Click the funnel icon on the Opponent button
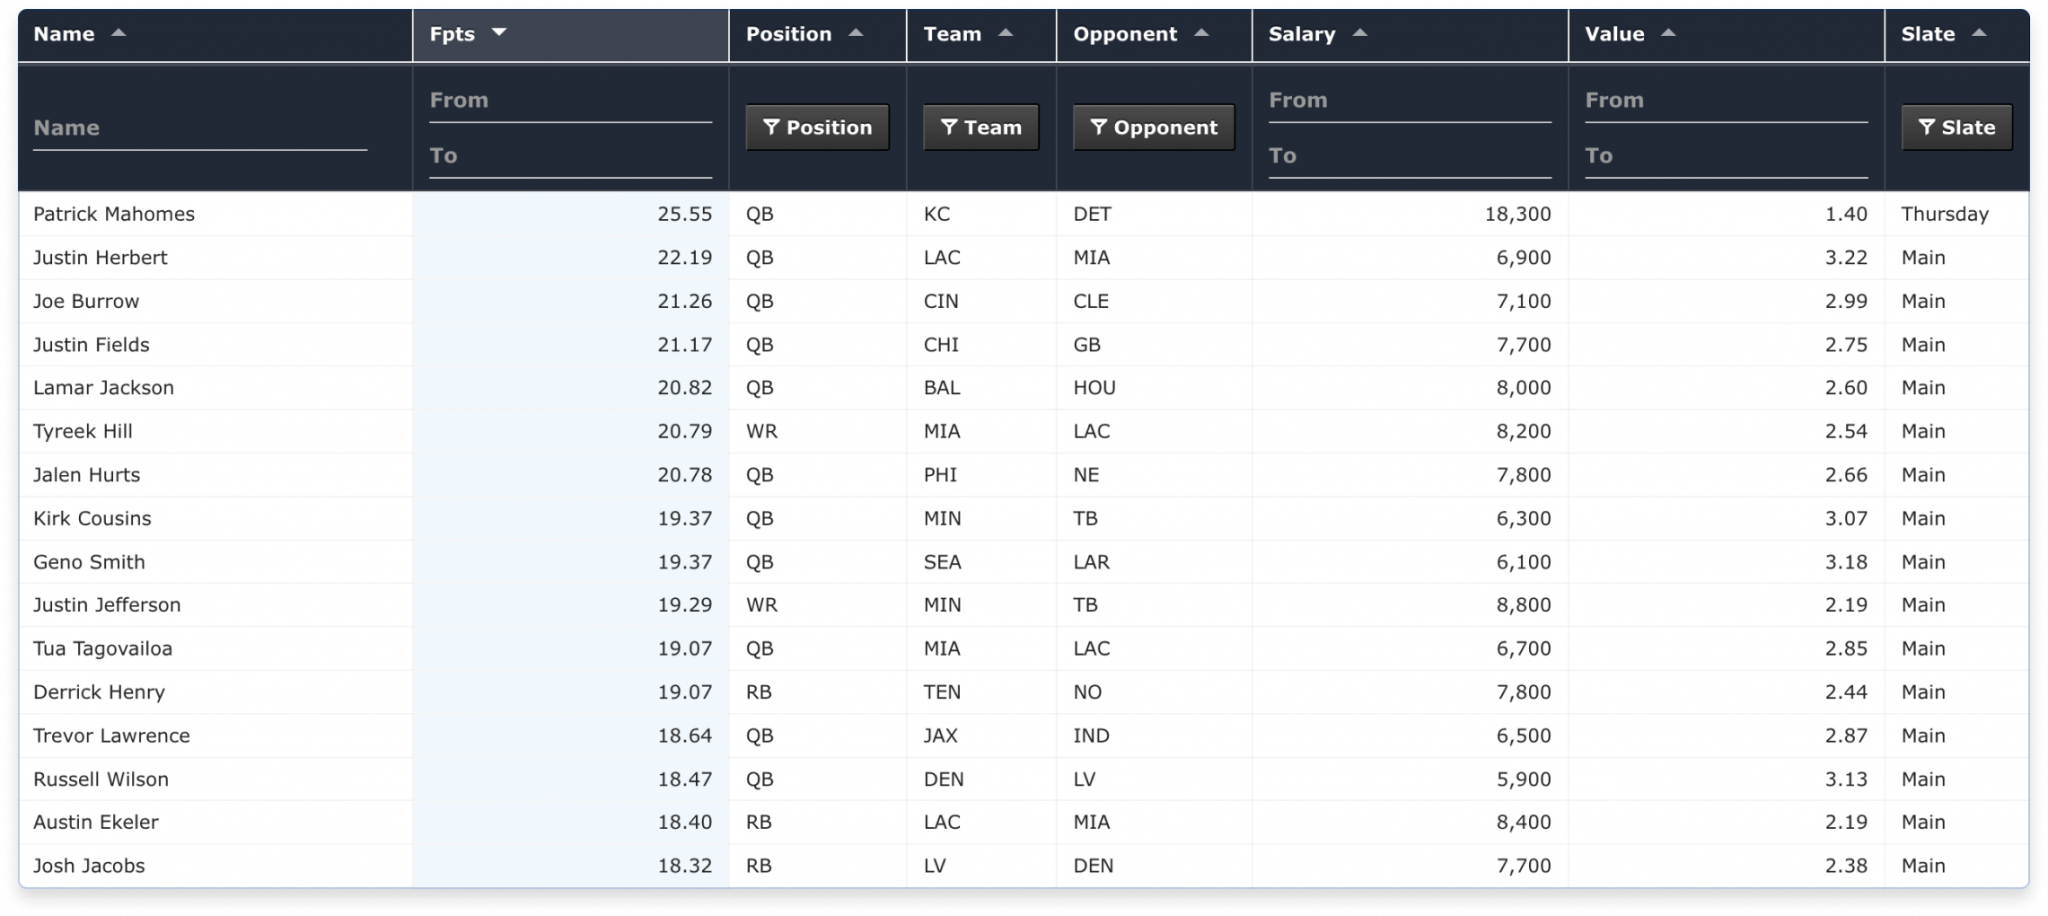 click(x=1101, y=127)
